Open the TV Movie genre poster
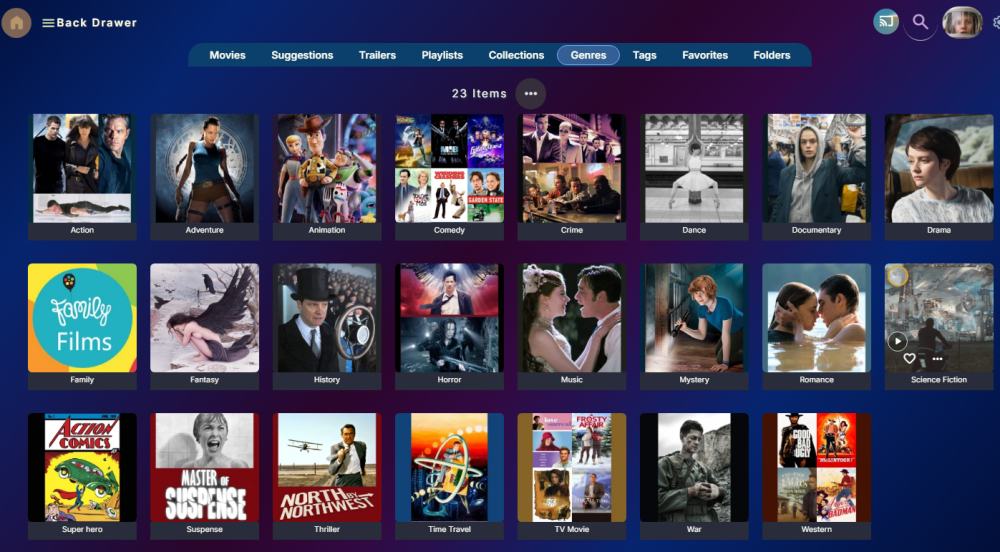The height and width of the screenshot is (552, 1000). [x=572, y=467]
